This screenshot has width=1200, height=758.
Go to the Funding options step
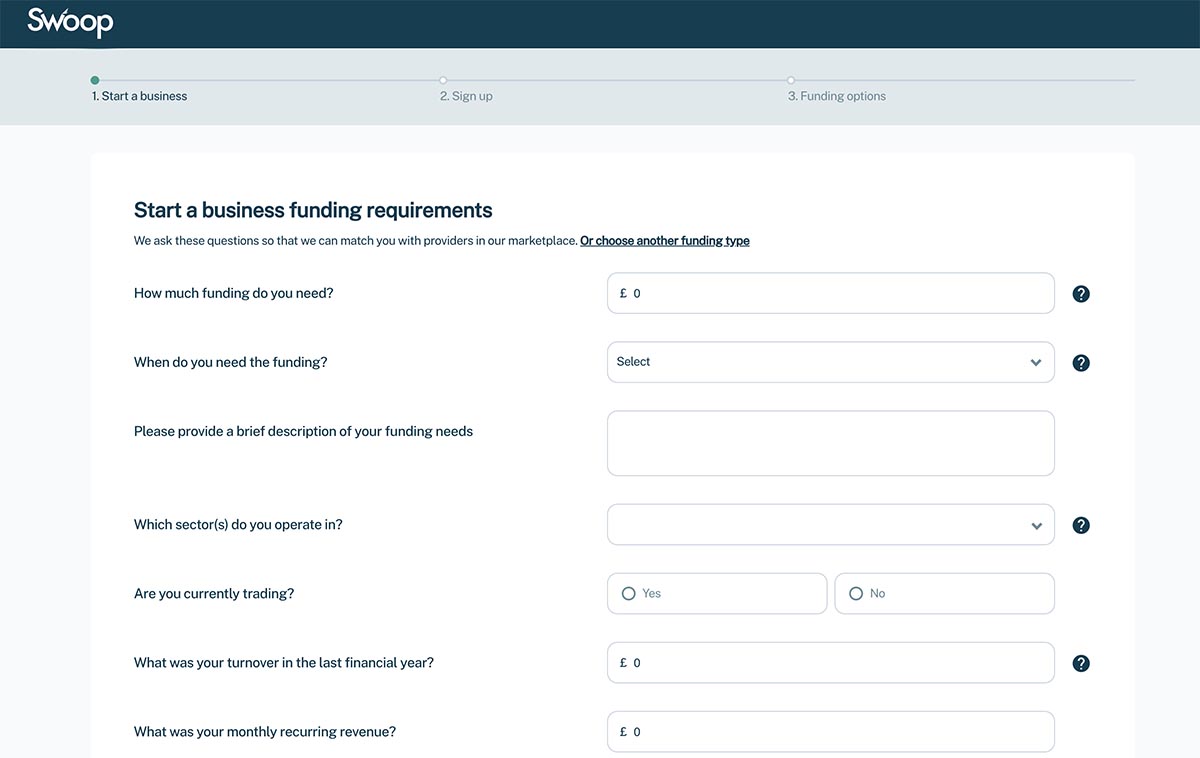pyautogui.click(x=836, y=95)
